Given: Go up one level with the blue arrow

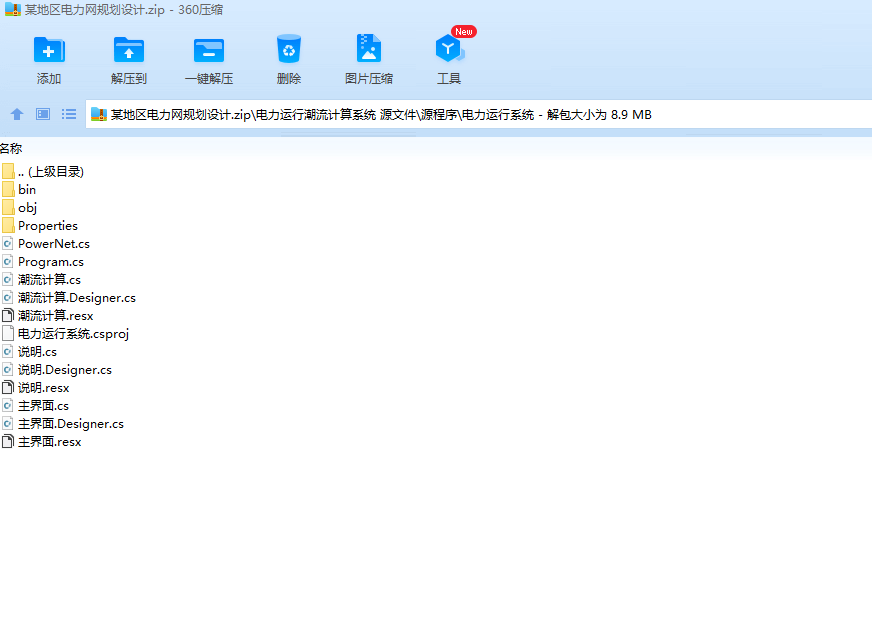Looking at the screenshot, I should (x=17, y=114).
